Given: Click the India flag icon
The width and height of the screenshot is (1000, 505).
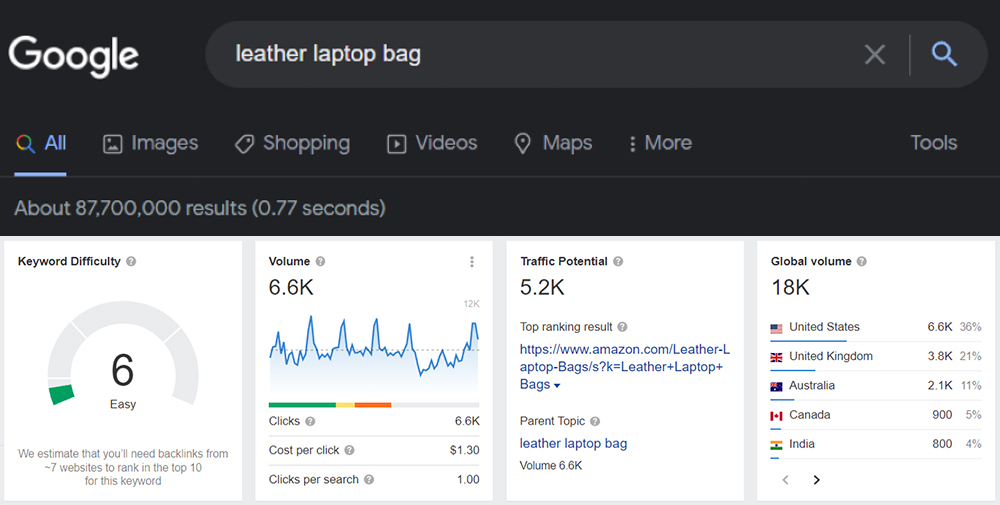Looking at the screenshot, I should 776,446.
